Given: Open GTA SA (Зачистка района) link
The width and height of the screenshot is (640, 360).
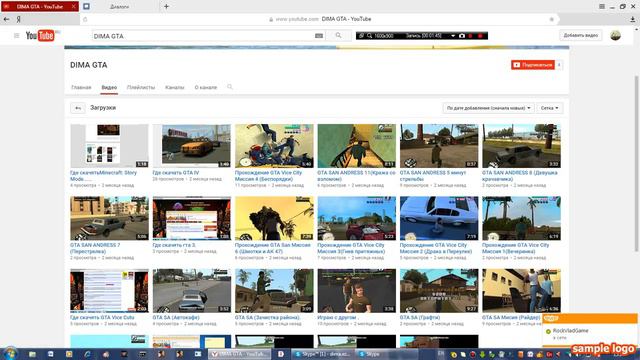Looking at the screenshot, I should 267,317.
